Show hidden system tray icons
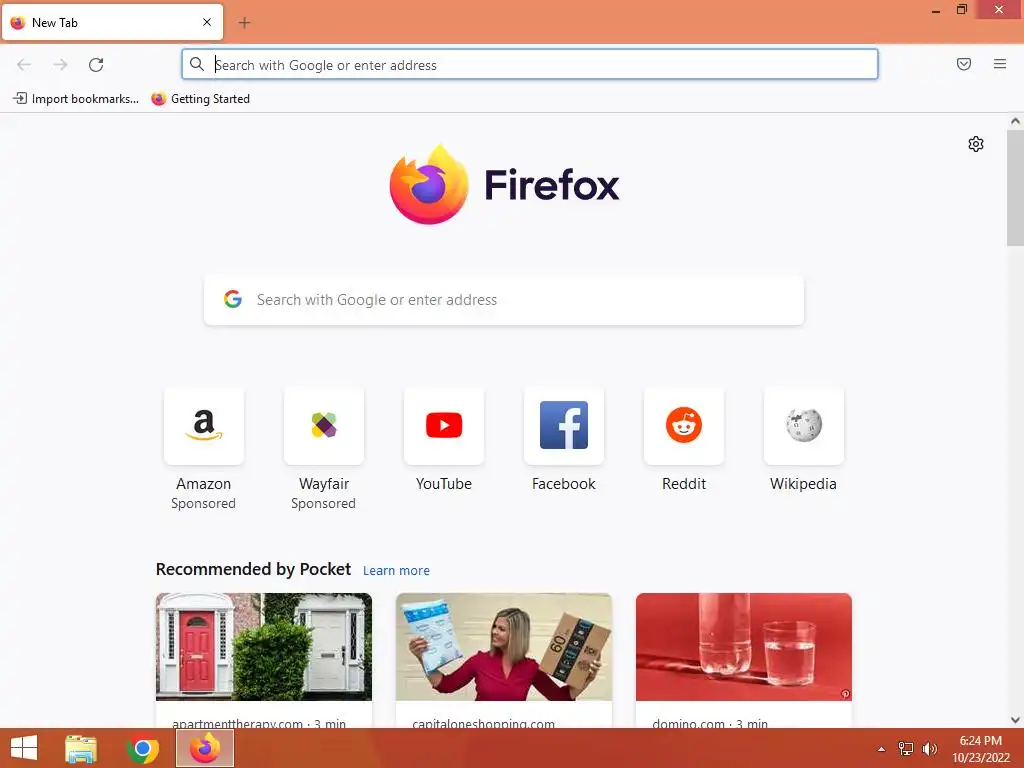The image size is (1024, 768). [x=881, y=749]
